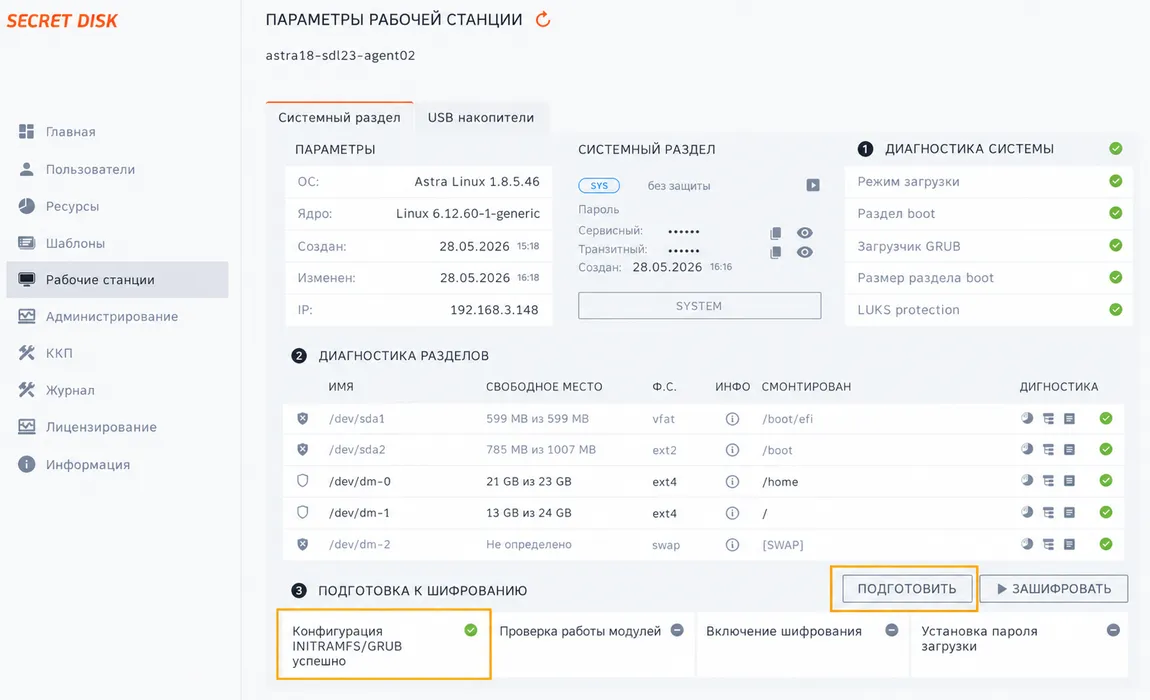The image size is (1150, 700).
Task: Open the Пользователи section
Action: pos(117,169)
